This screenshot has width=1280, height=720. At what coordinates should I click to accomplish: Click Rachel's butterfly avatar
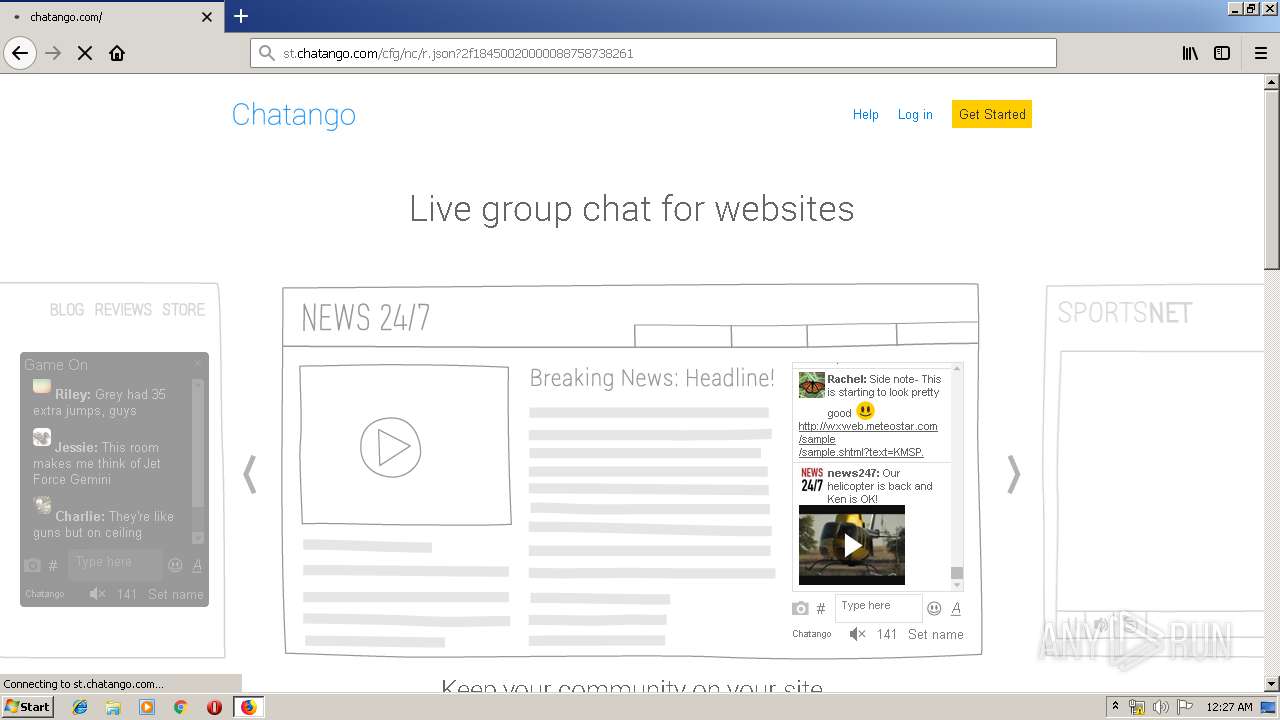(811, 385)
